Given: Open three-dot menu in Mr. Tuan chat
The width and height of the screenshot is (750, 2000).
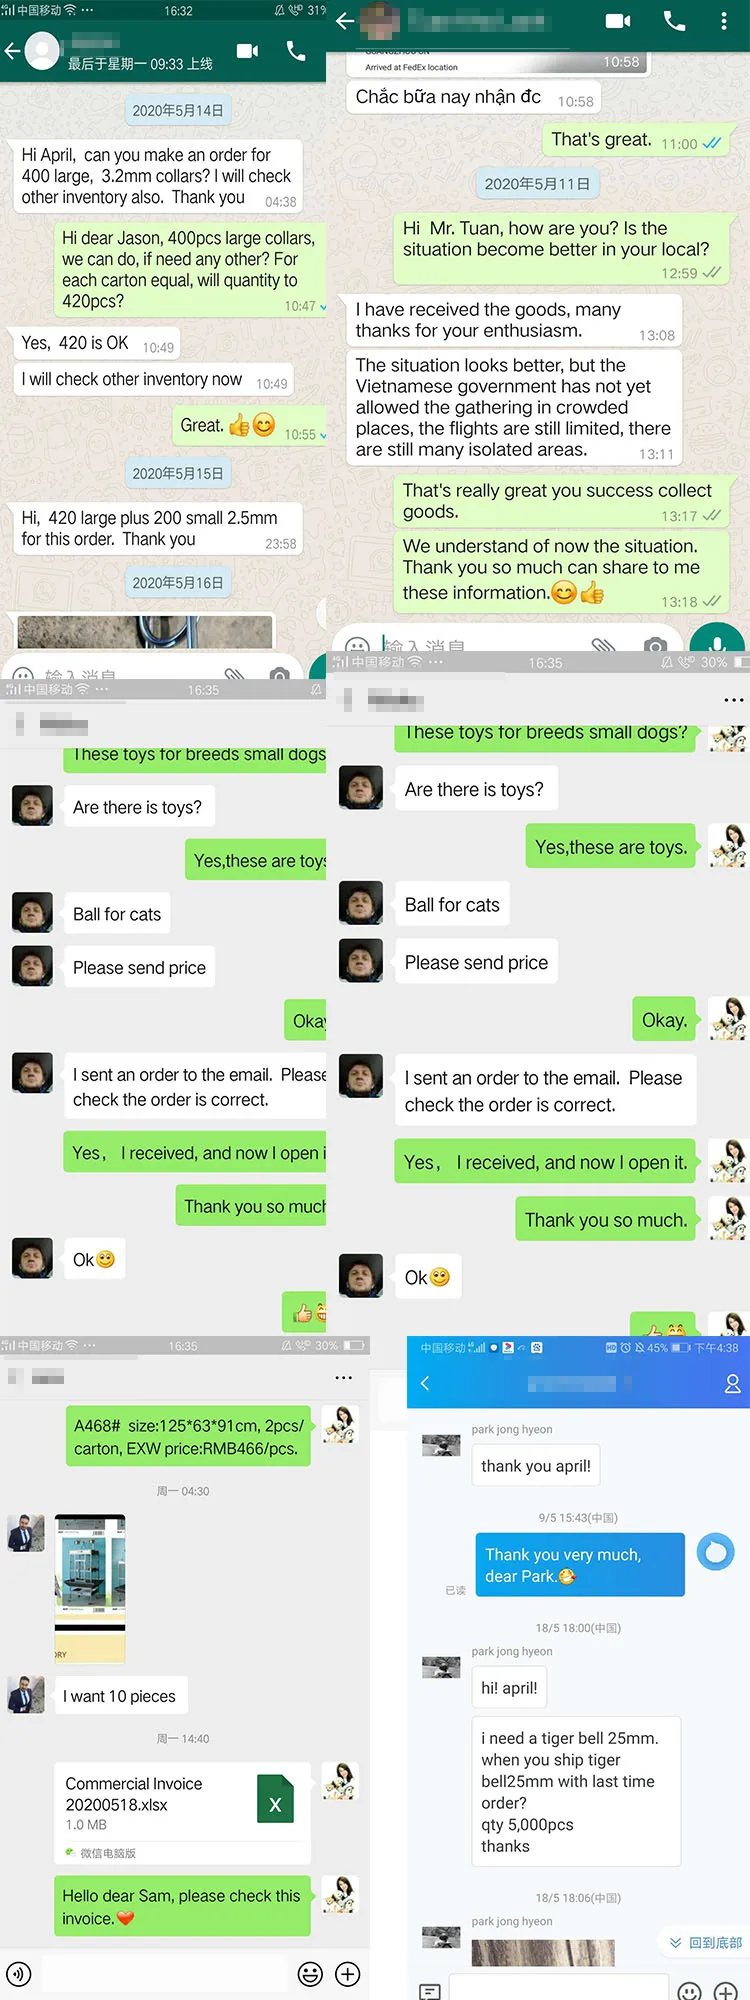Looking at the screenshot, I should tap(724, 21).
